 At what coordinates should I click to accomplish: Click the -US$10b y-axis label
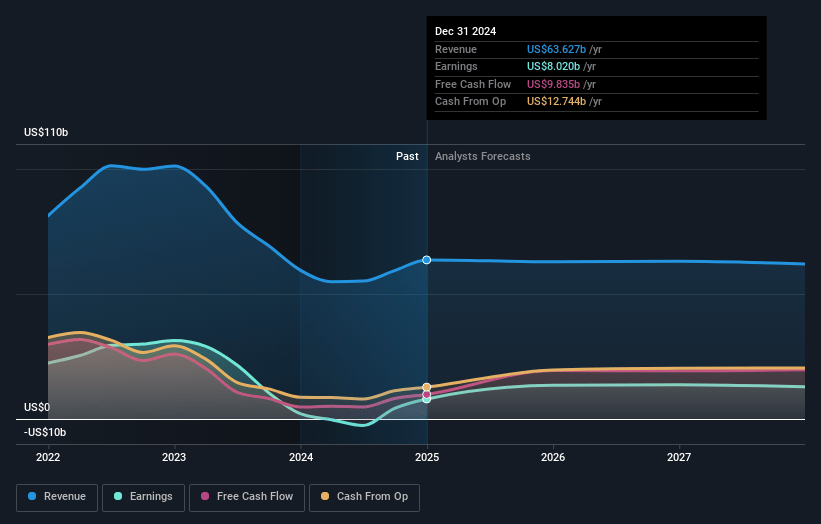click(x=45, y=432)
